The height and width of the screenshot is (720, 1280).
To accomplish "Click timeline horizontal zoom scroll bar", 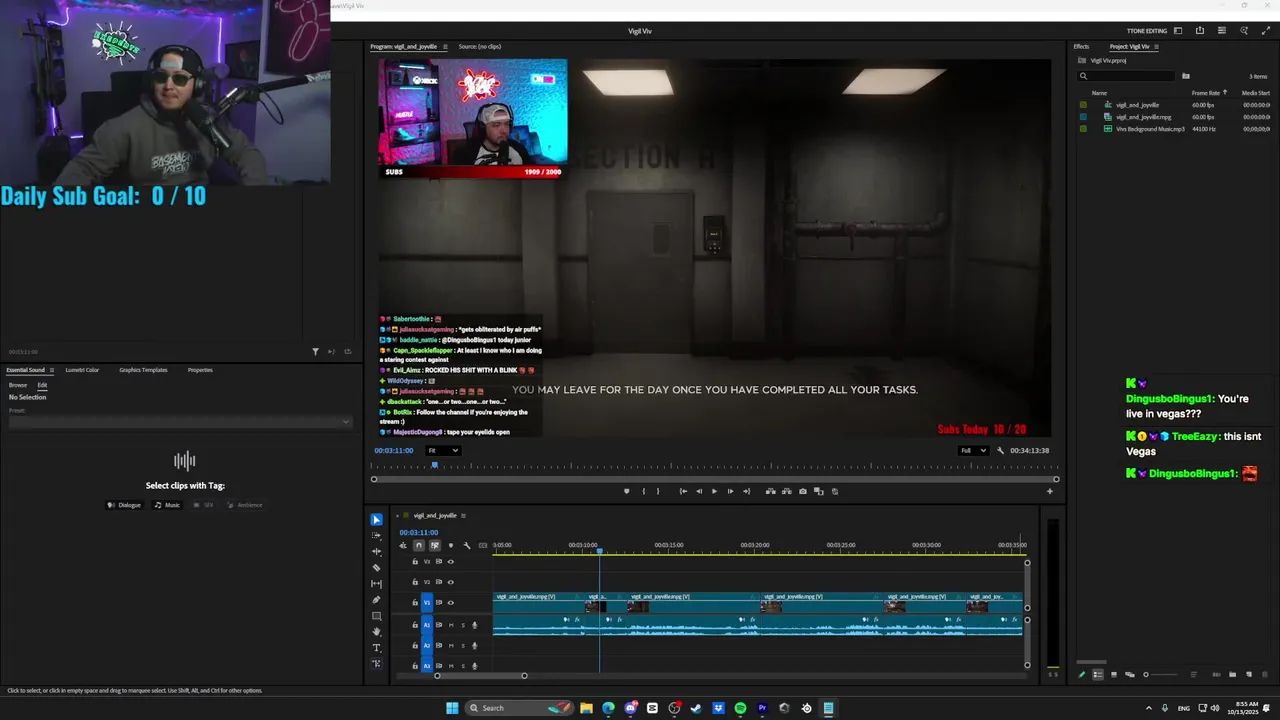I will pos(480,676).
